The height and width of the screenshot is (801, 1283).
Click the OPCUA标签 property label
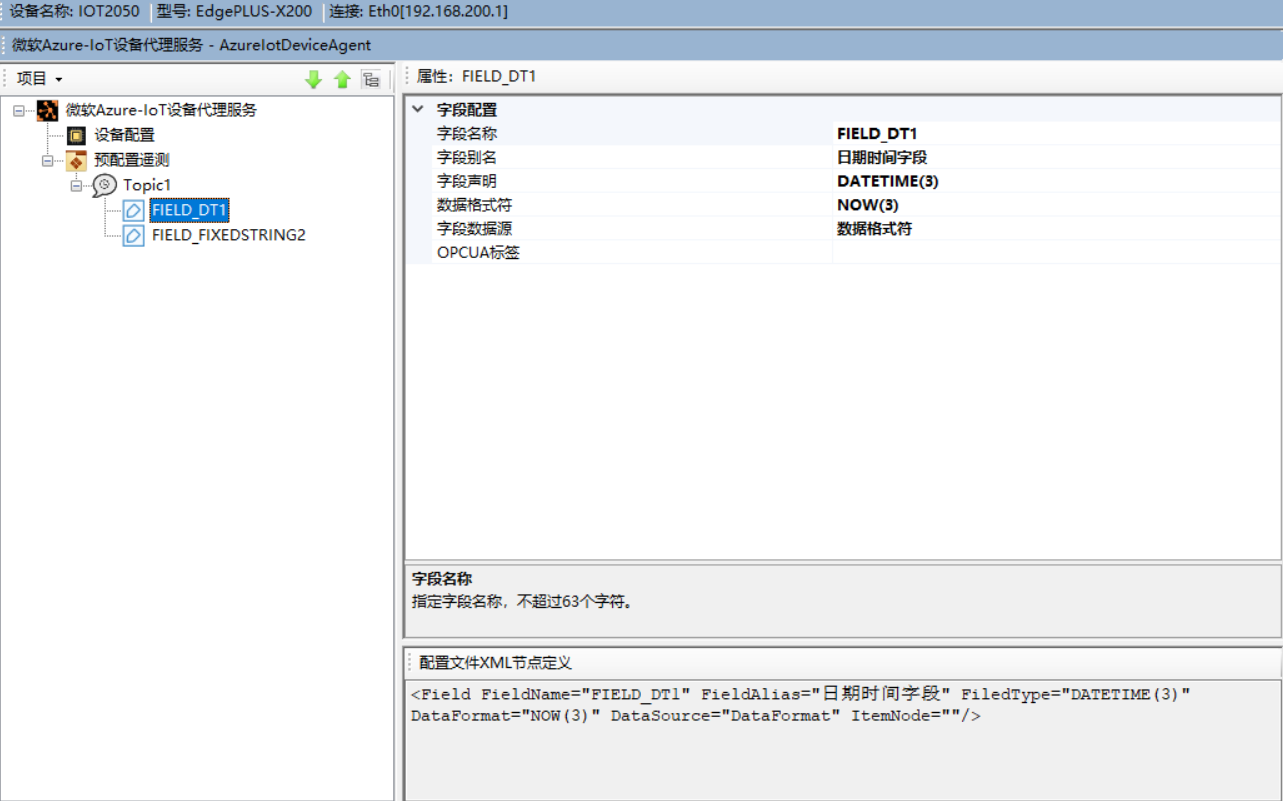(478, 253)
